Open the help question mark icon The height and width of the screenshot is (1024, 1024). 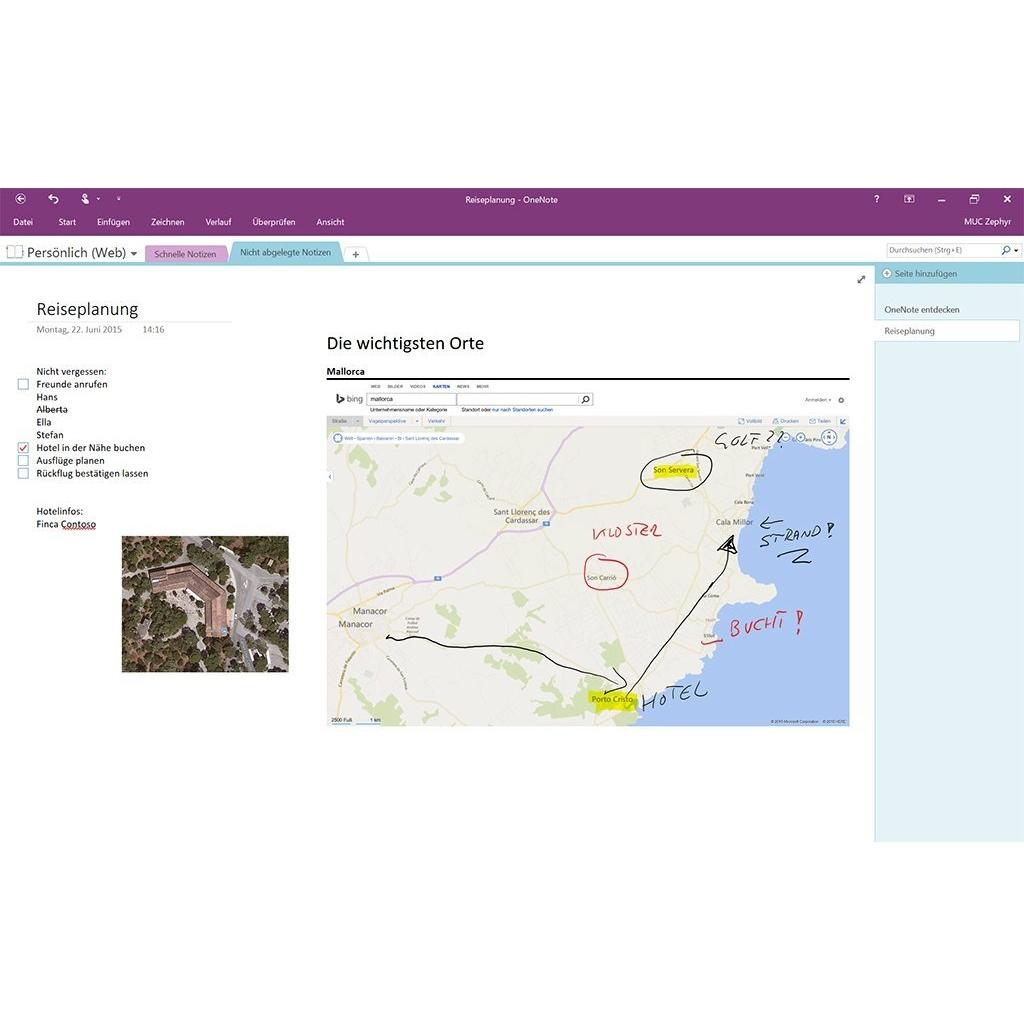[876, 199]
